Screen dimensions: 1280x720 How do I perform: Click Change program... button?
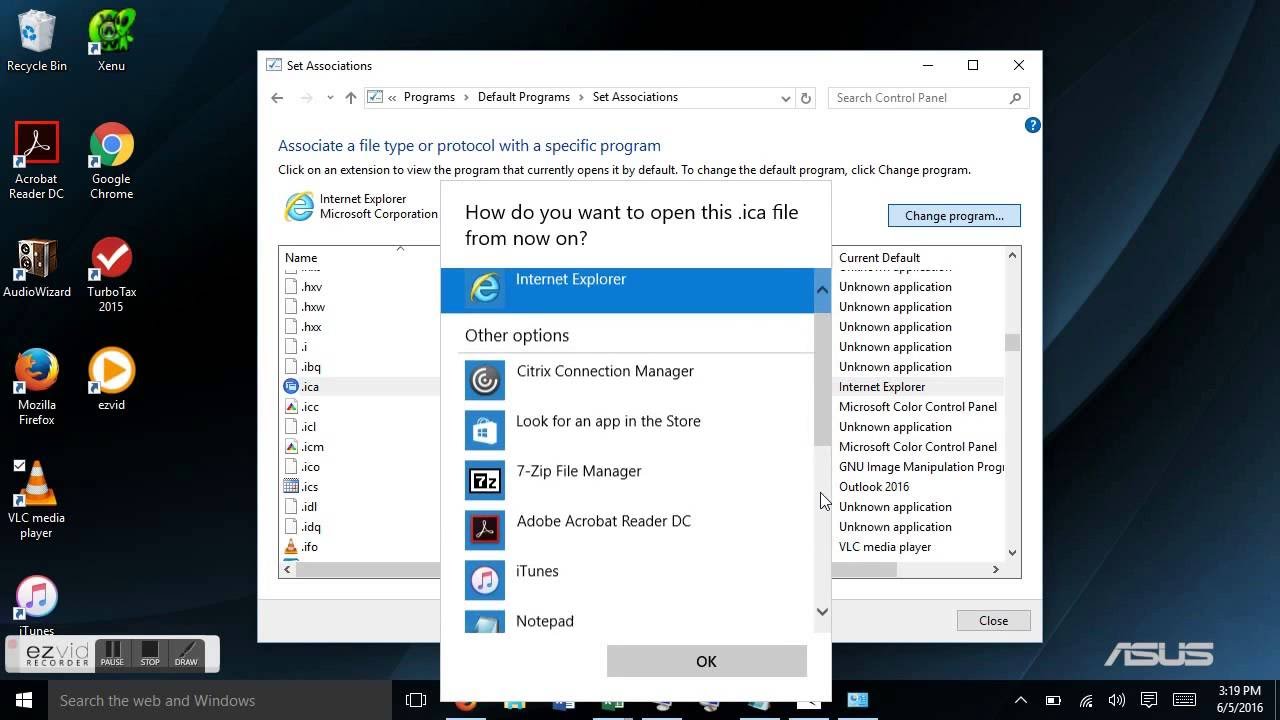[x=954, y=215]
